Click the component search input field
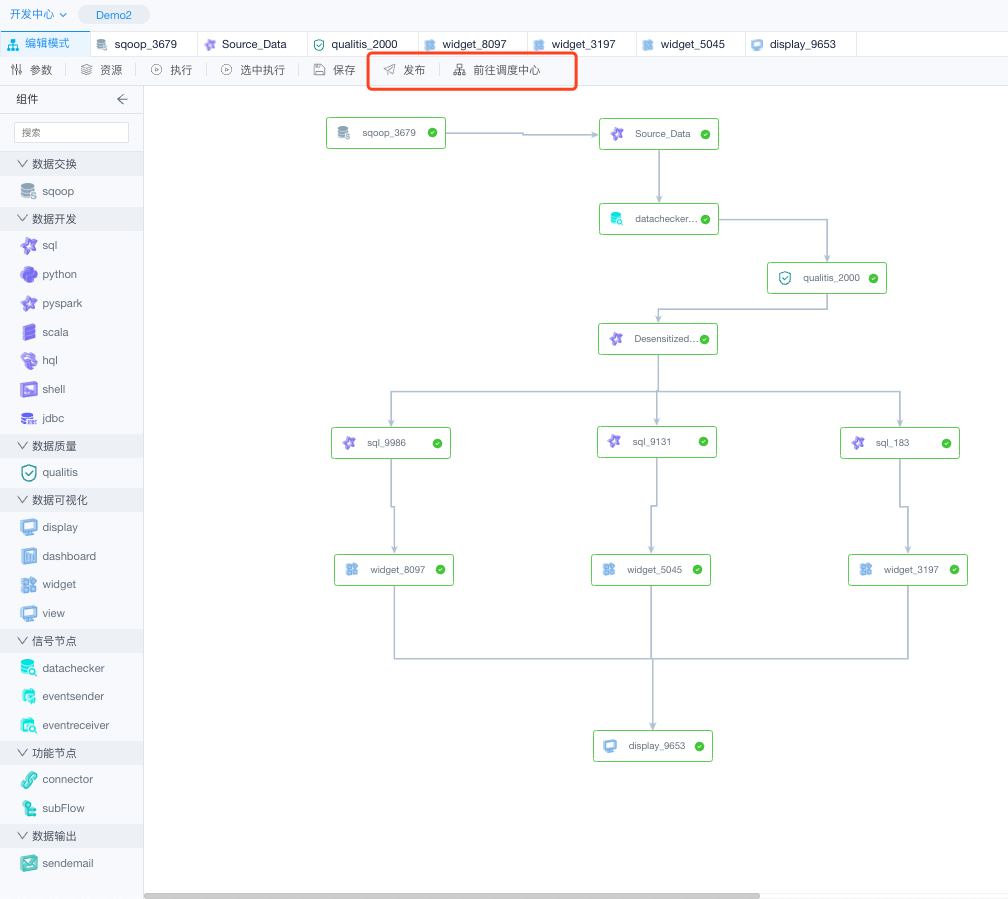1008x899 pixels. (x=71, y=132)
